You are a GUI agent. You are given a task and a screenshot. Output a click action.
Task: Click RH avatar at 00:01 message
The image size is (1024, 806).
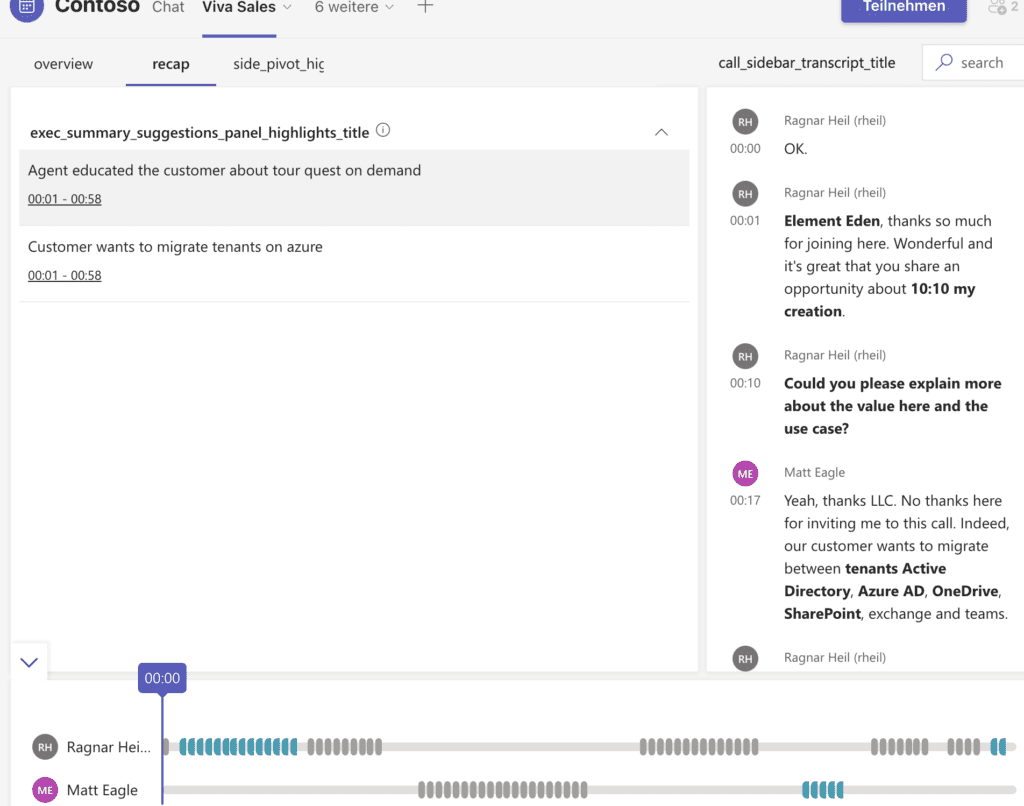pos(745,194)
